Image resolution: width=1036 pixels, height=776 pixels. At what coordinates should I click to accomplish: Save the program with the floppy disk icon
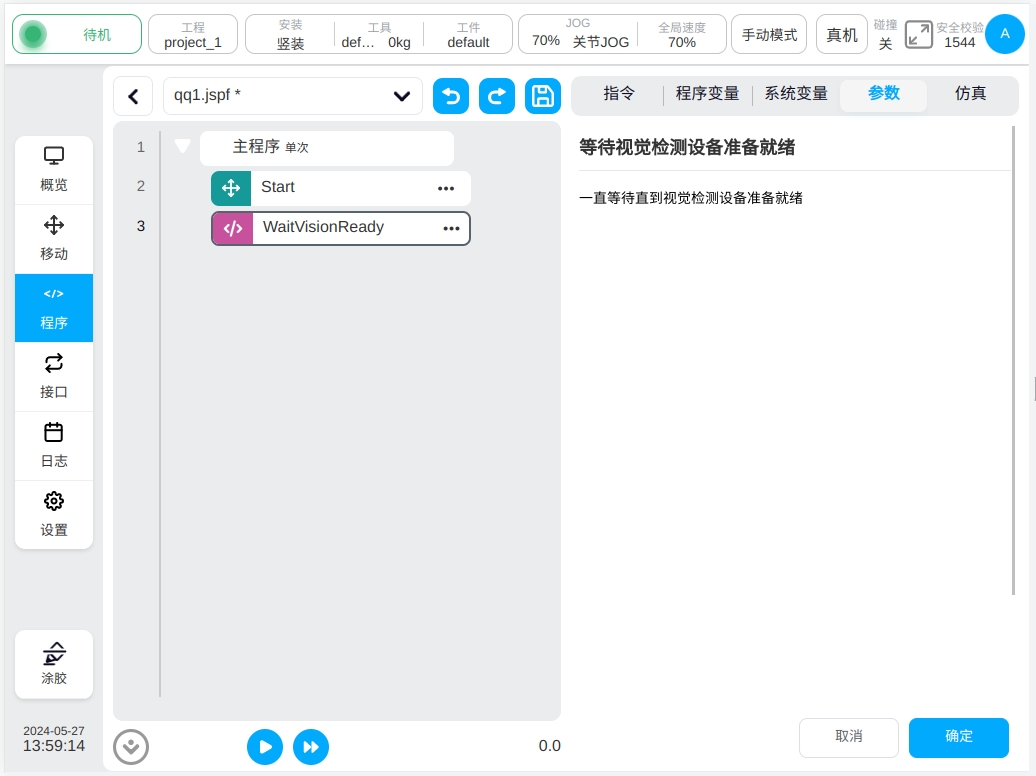click(x=543, y=96)
